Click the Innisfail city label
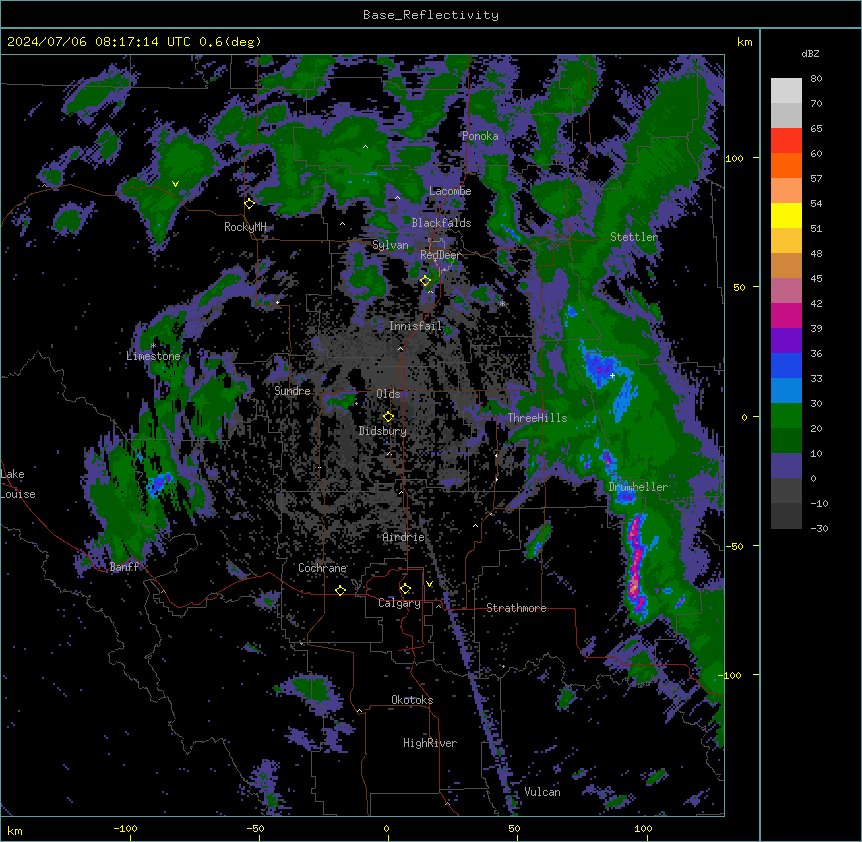 416,326
